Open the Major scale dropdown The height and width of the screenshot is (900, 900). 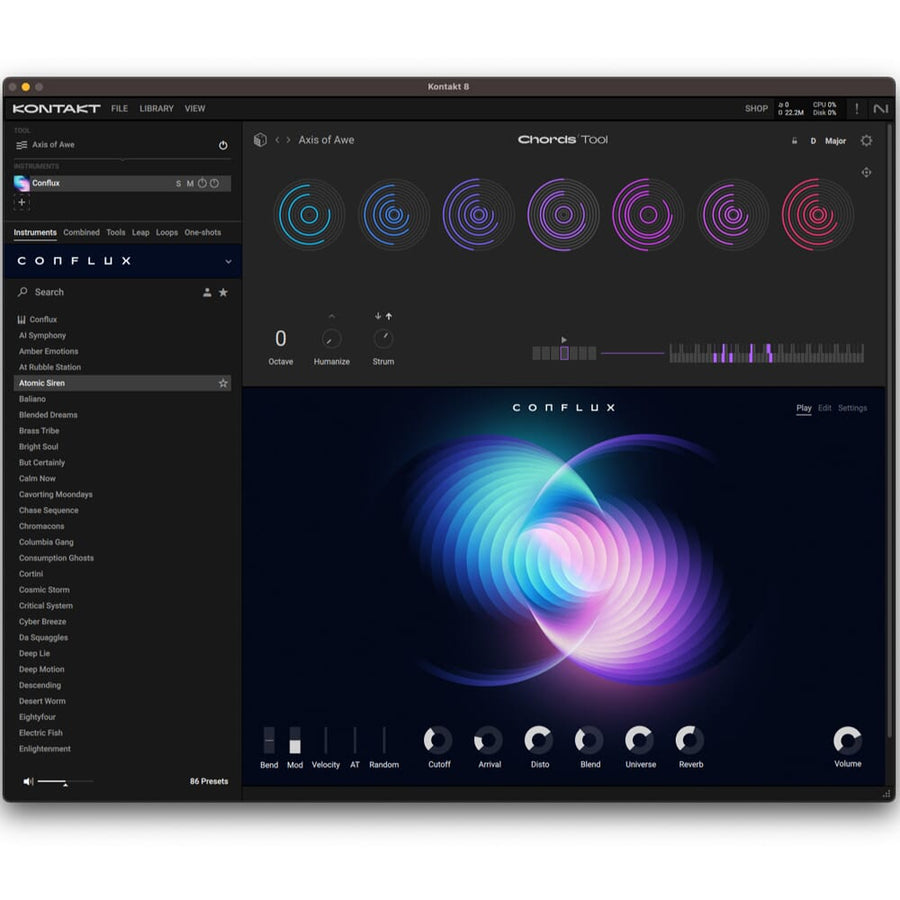(x=835, y=141)
